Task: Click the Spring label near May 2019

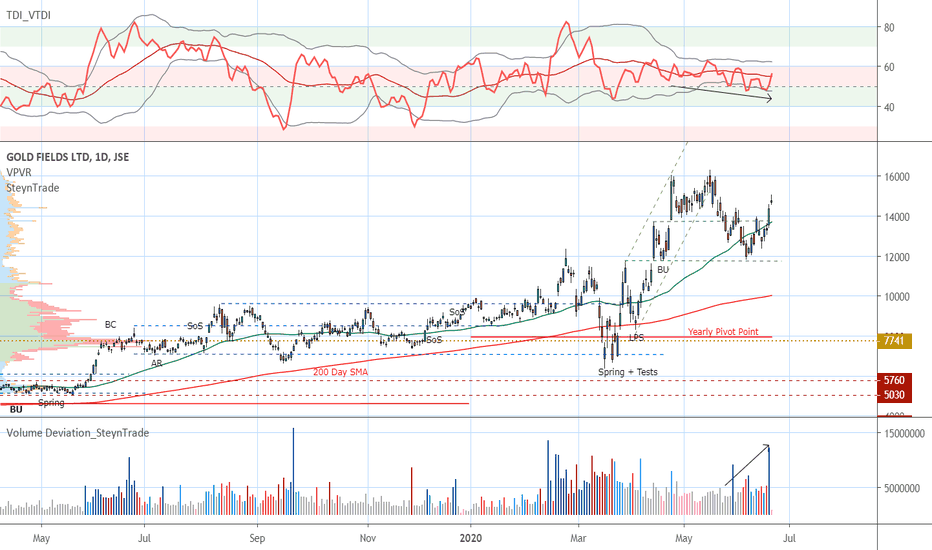Action: pos(51,403)
